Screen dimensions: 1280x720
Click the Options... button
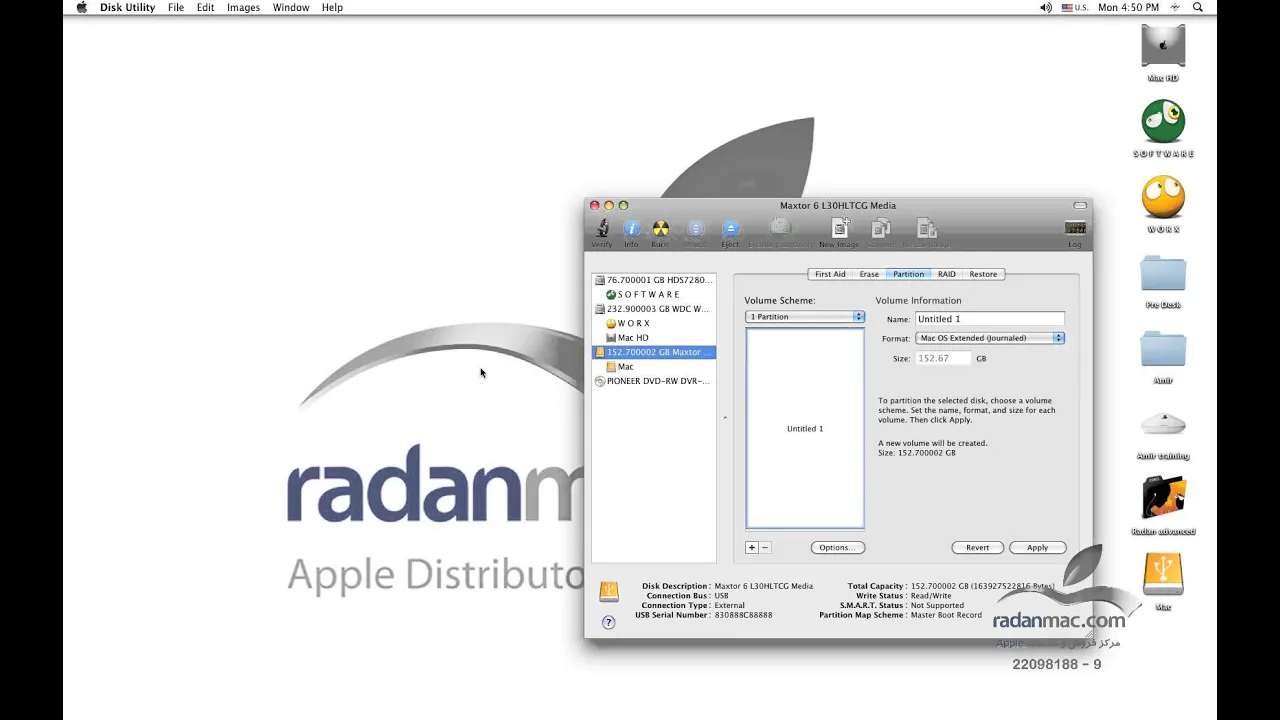click(837, 548)
